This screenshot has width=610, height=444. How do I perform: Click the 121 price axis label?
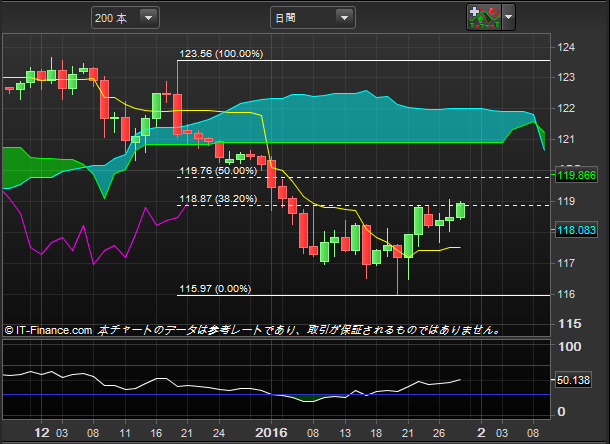[566, 139]
